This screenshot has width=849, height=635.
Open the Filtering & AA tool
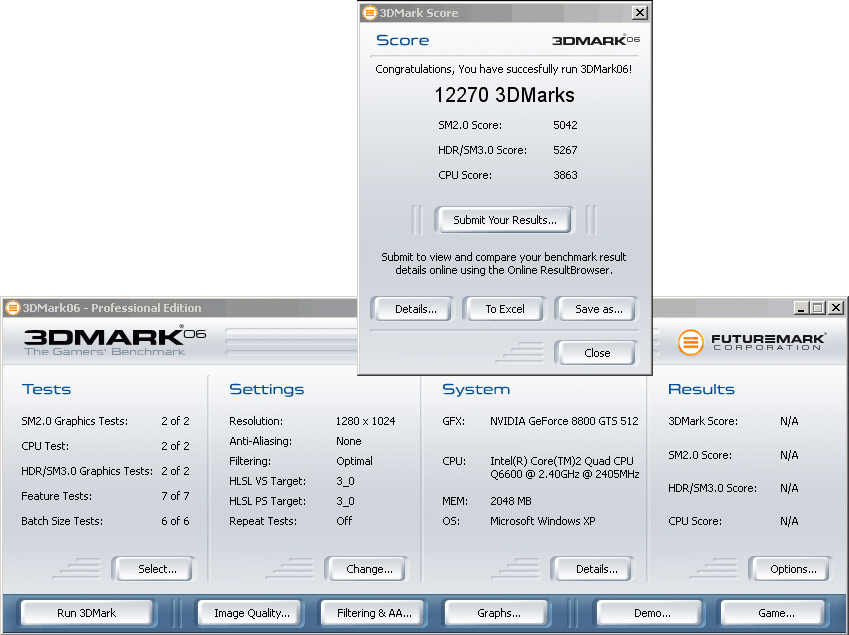pos(374,613)
